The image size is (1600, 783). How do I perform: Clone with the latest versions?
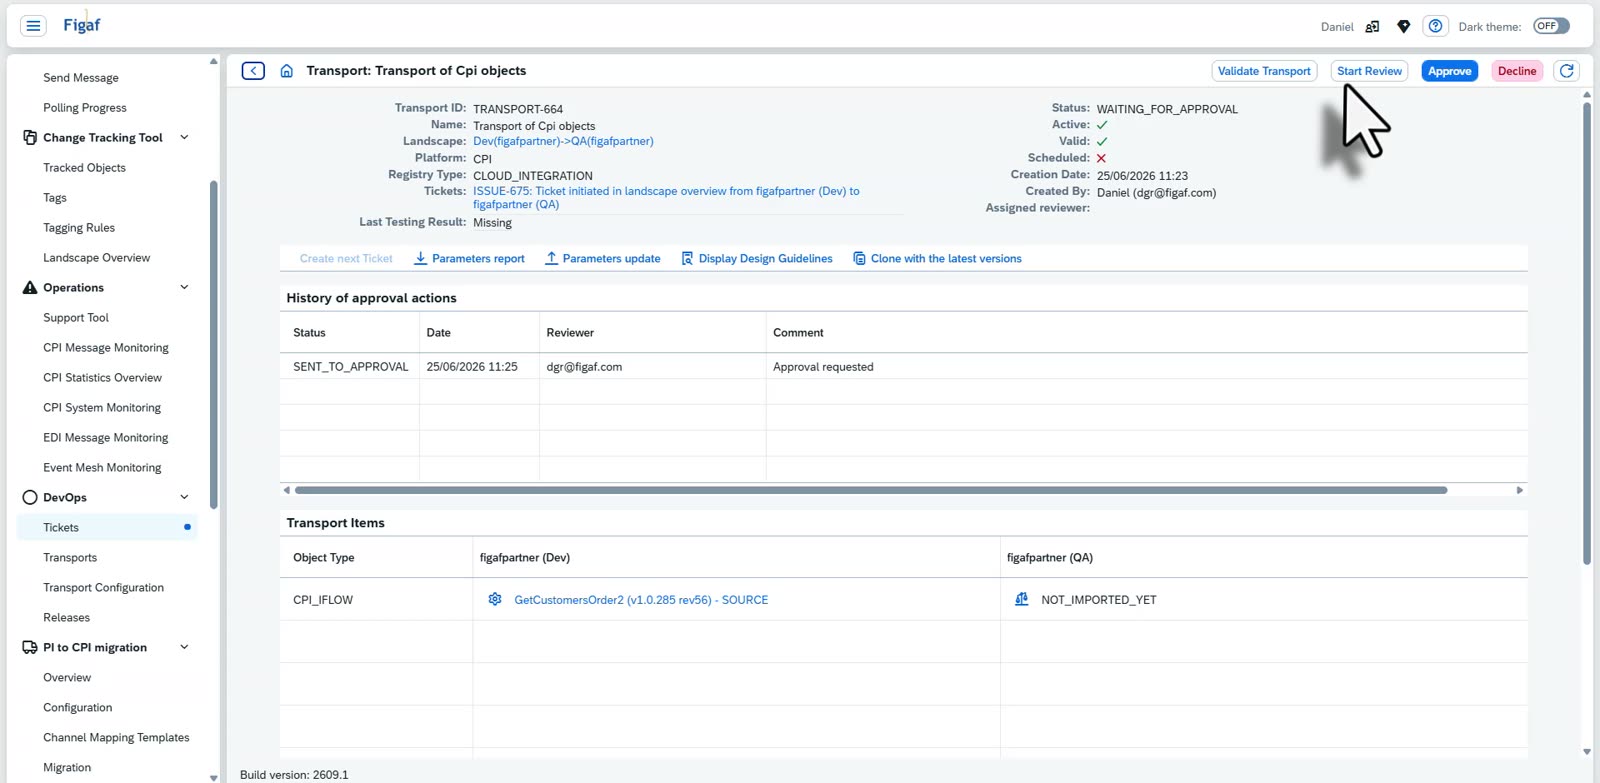pyautogui.click(x=937, y=259)
